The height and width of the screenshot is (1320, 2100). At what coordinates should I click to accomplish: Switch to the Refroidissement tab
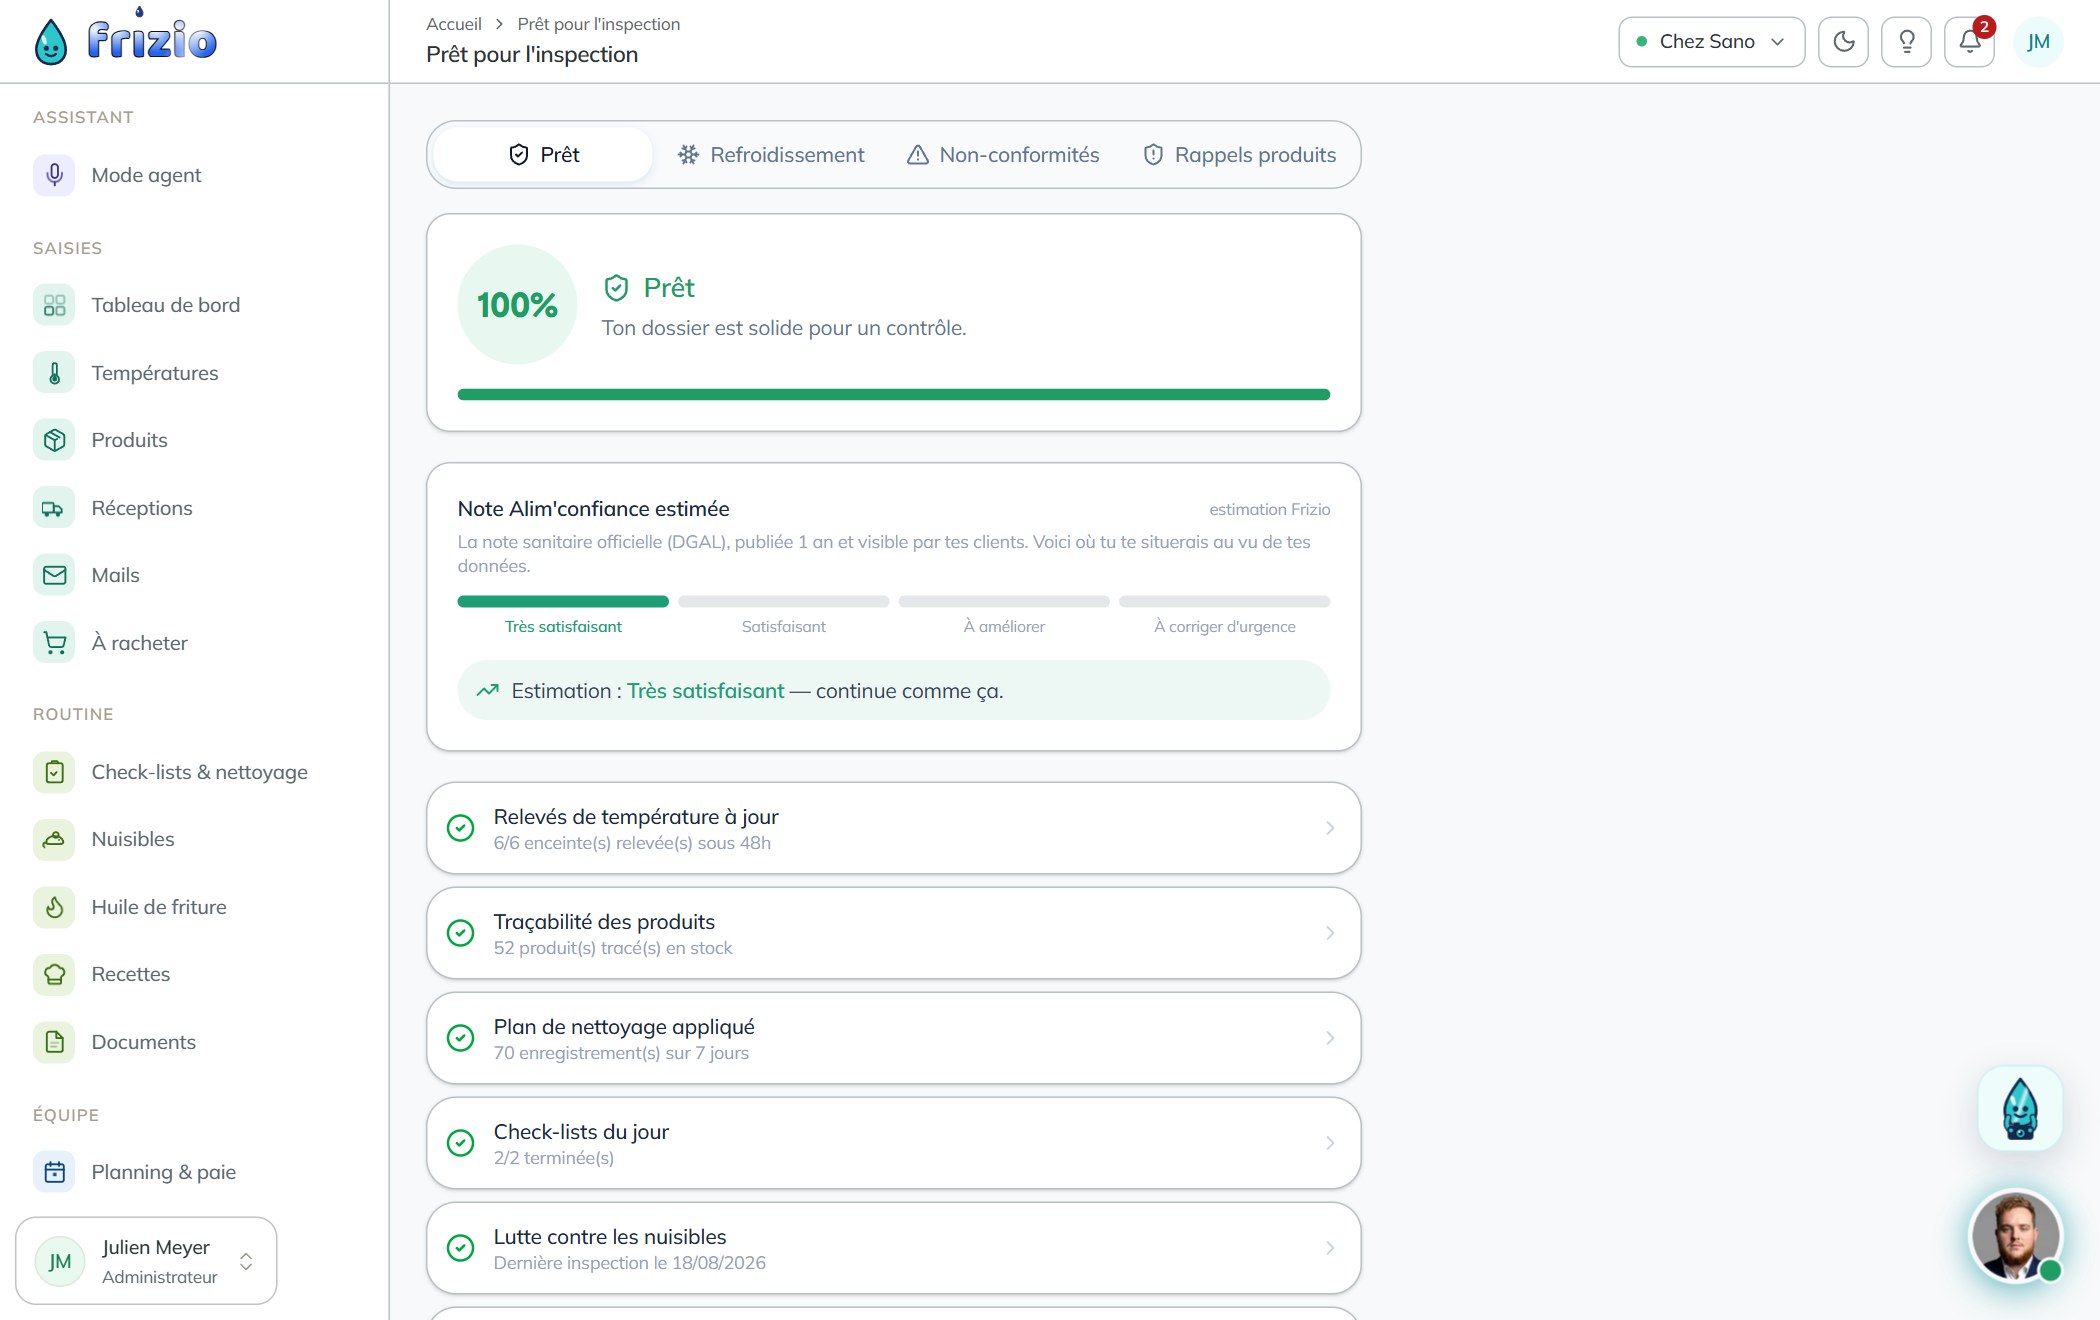[771, 155]
